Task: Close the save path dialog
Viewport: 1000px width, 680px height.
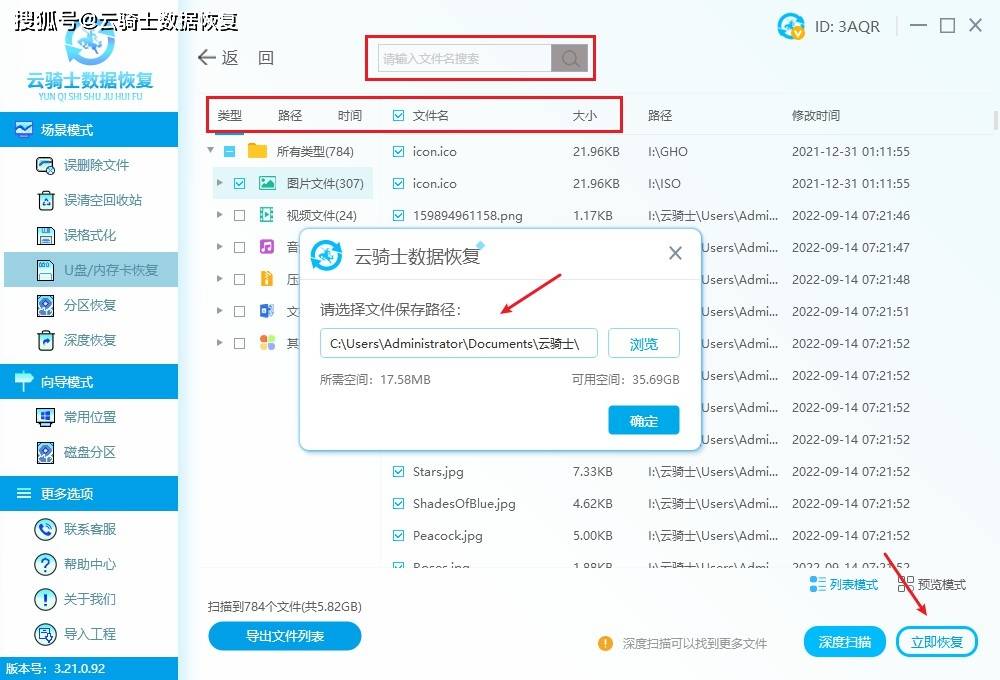Action: (675, 254)
